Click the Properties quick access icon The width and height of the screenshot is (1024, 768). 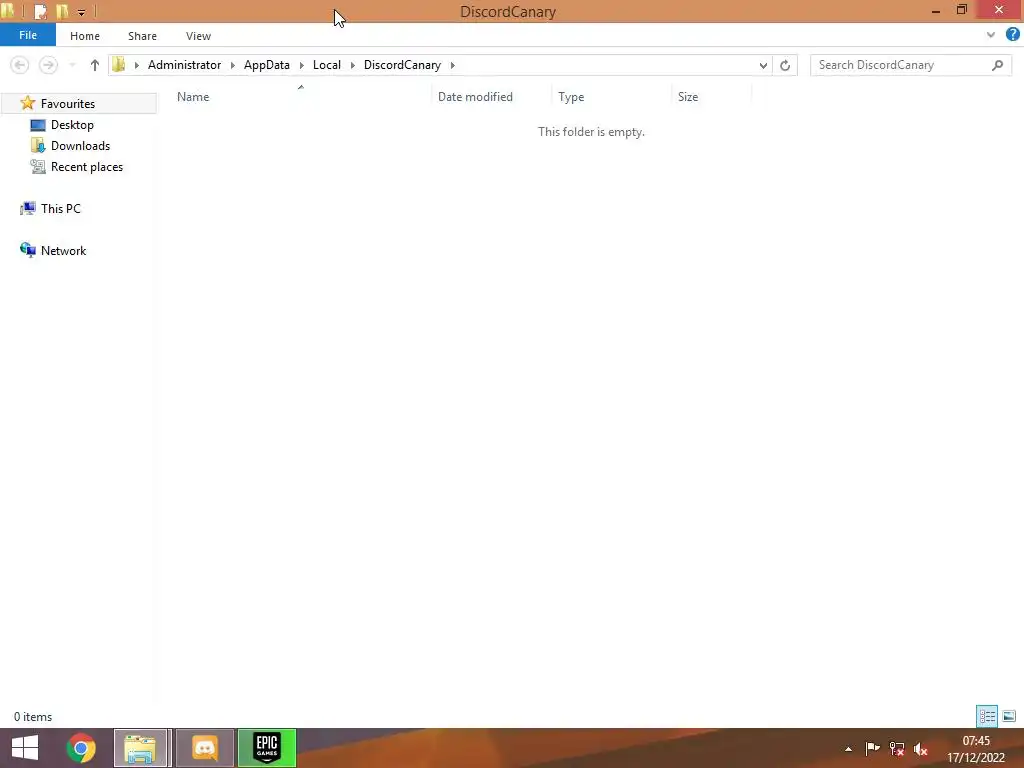tap(40, 12)
